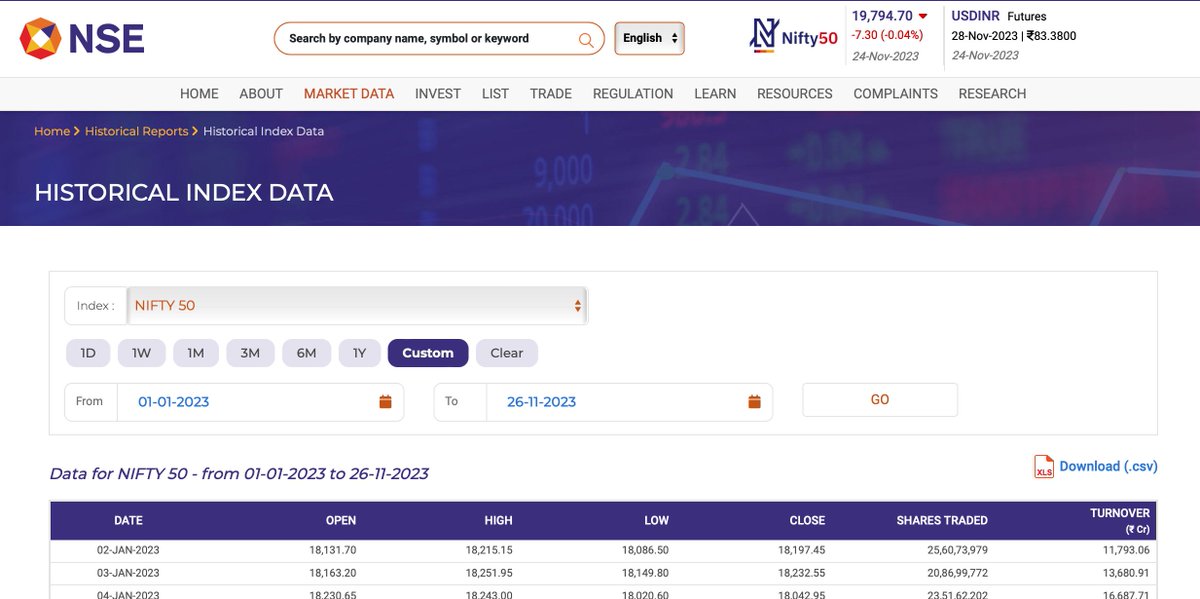Click the Clear button

(507, 353)
